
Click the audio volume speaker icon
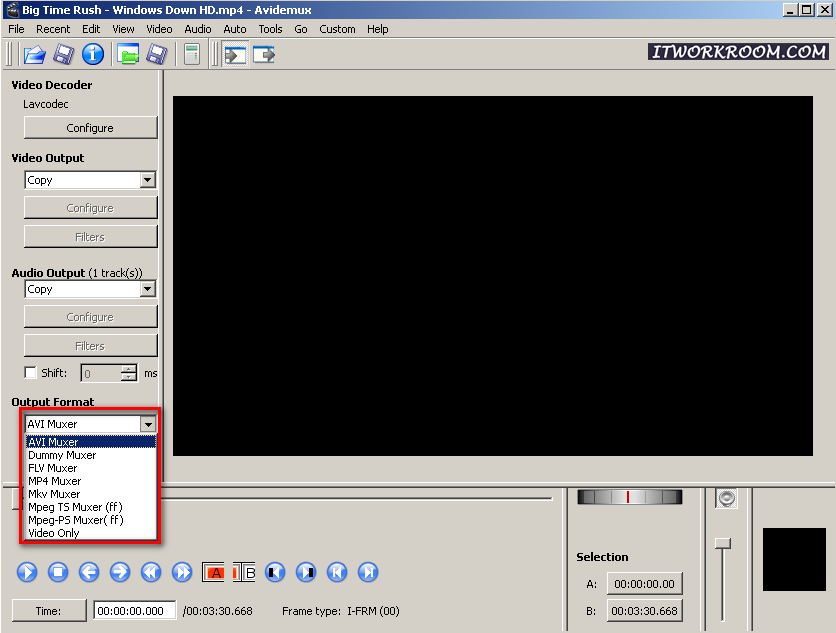(x=726, y=499)
